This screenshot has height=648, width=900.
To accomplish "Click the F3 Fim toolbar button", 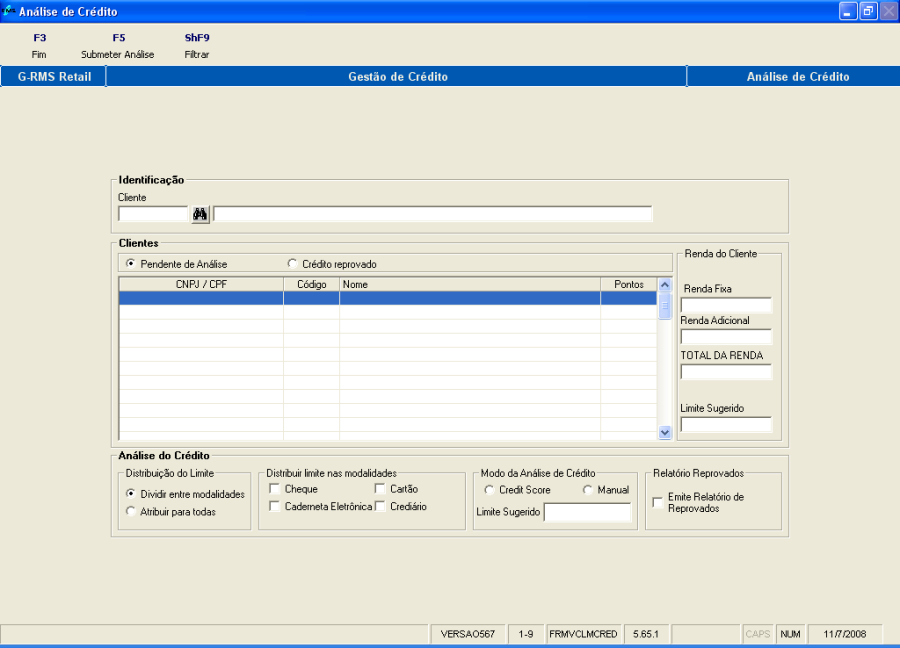I will tap(39, 46).
